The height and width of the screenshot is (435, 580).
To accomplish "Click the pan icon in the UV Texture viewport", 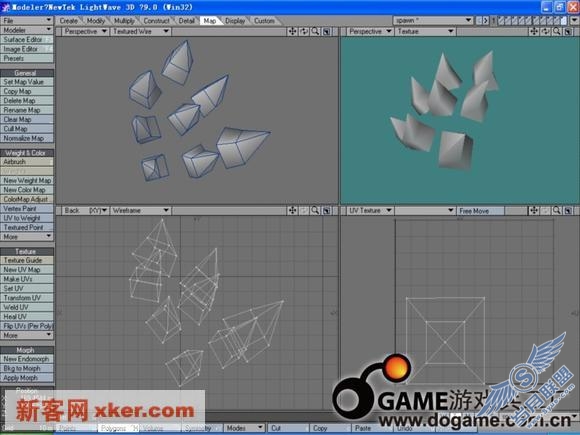I will 534,210.
